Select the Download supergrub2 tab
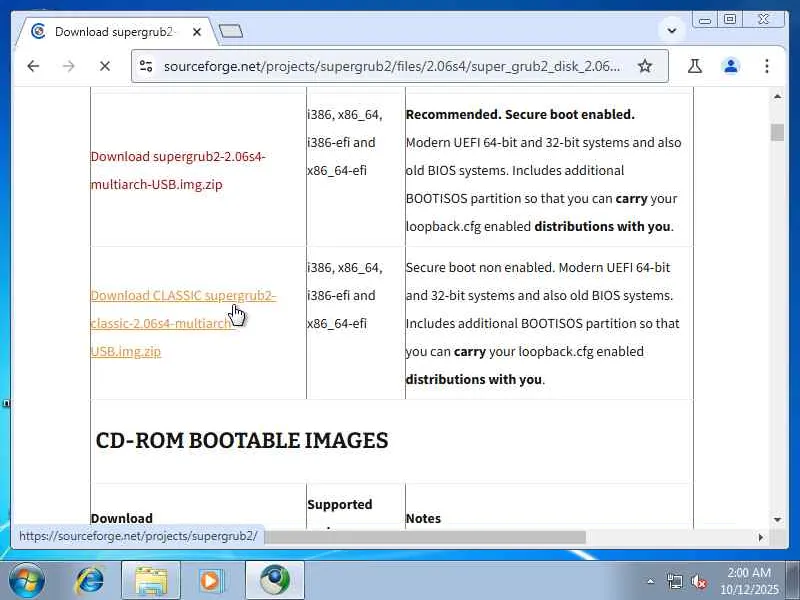 click(x=115, y=32)
